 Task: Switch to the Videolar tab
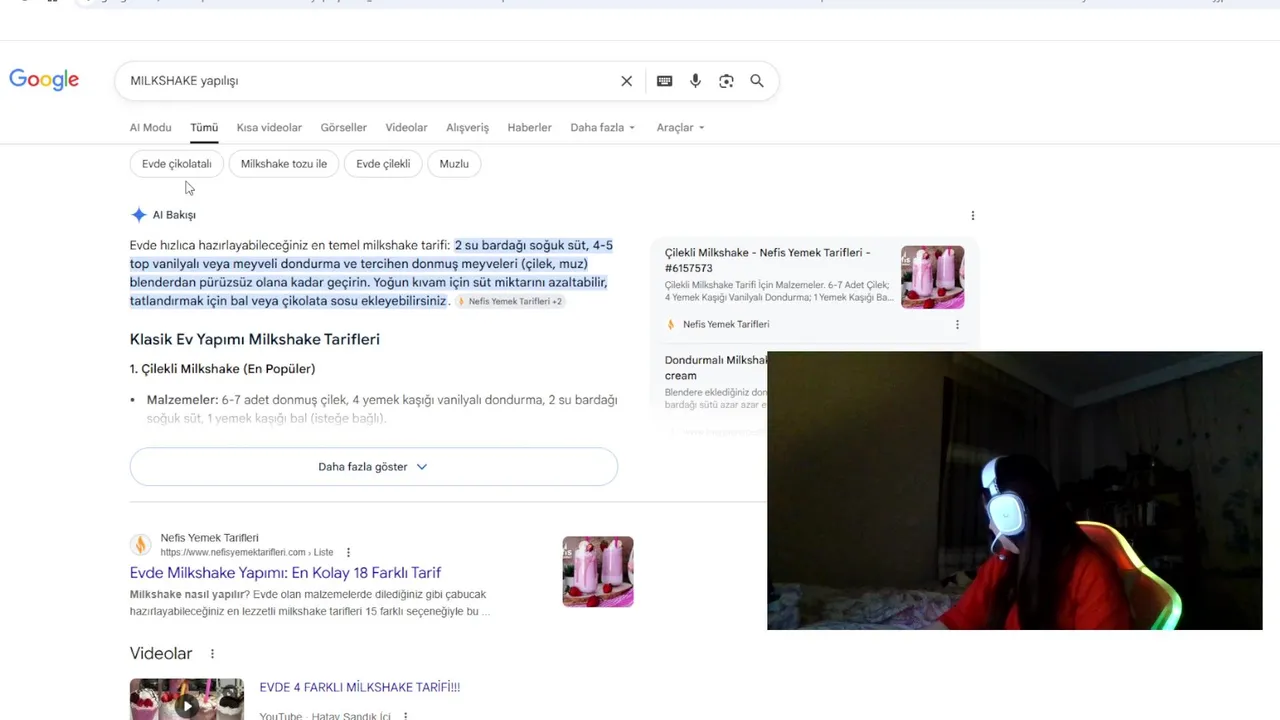(x=406, y=128)
